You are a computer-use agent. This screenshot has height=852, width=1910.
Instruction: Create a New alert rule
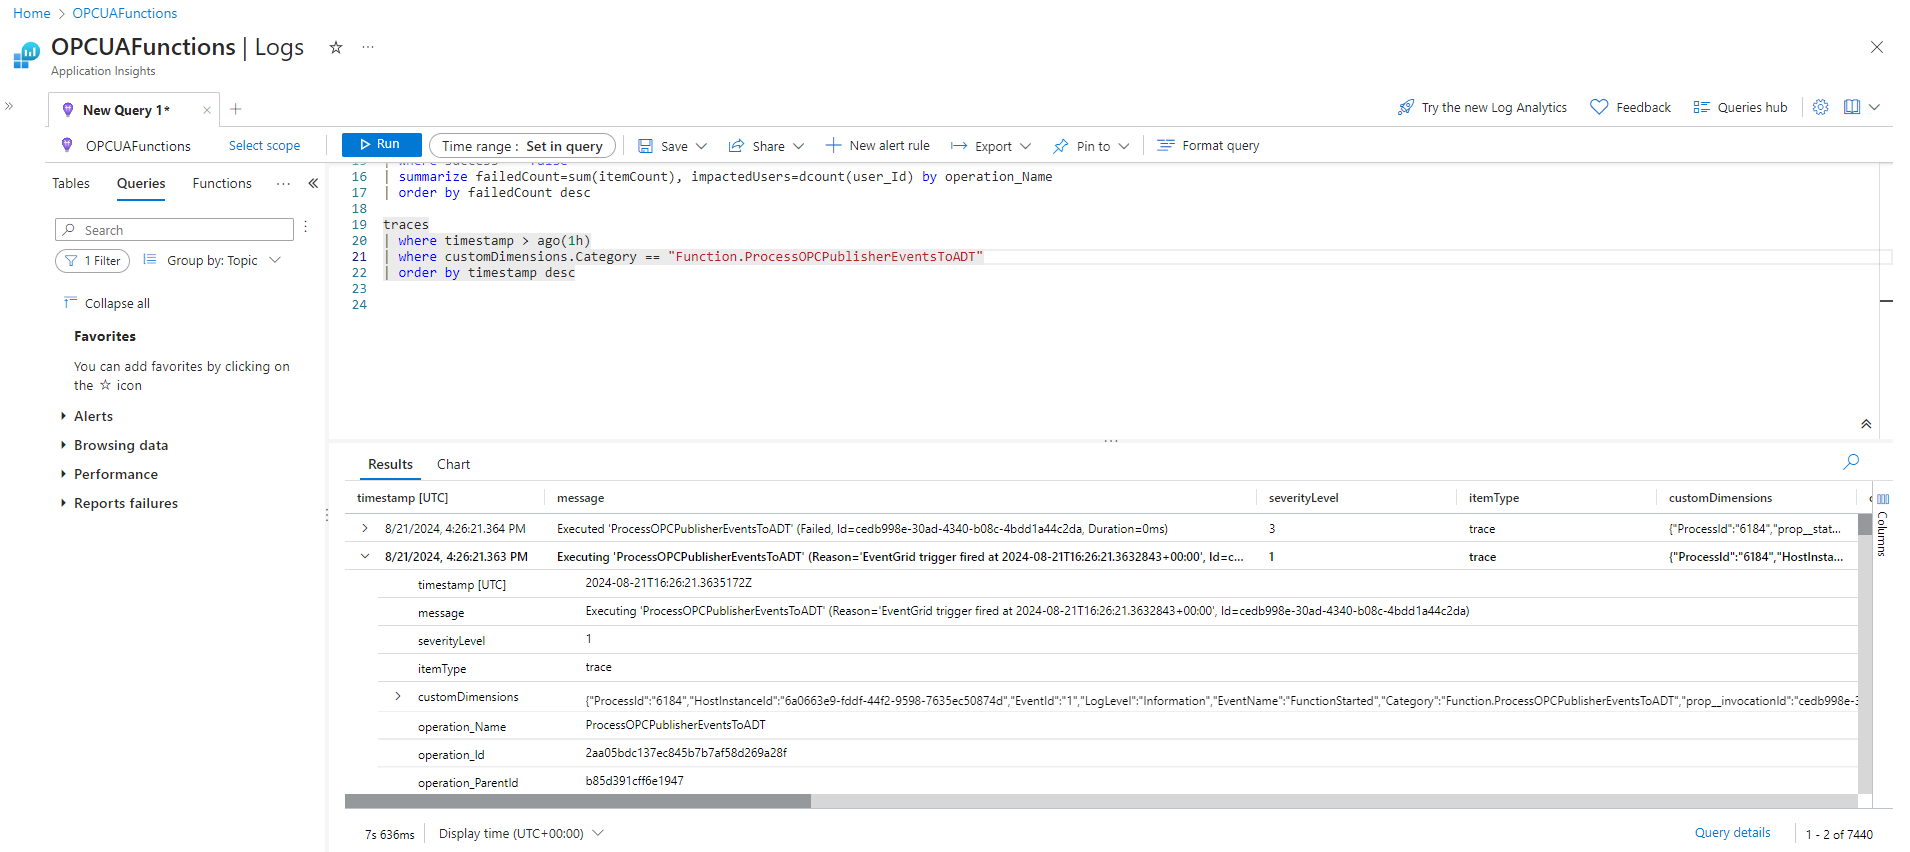(877, 146)
